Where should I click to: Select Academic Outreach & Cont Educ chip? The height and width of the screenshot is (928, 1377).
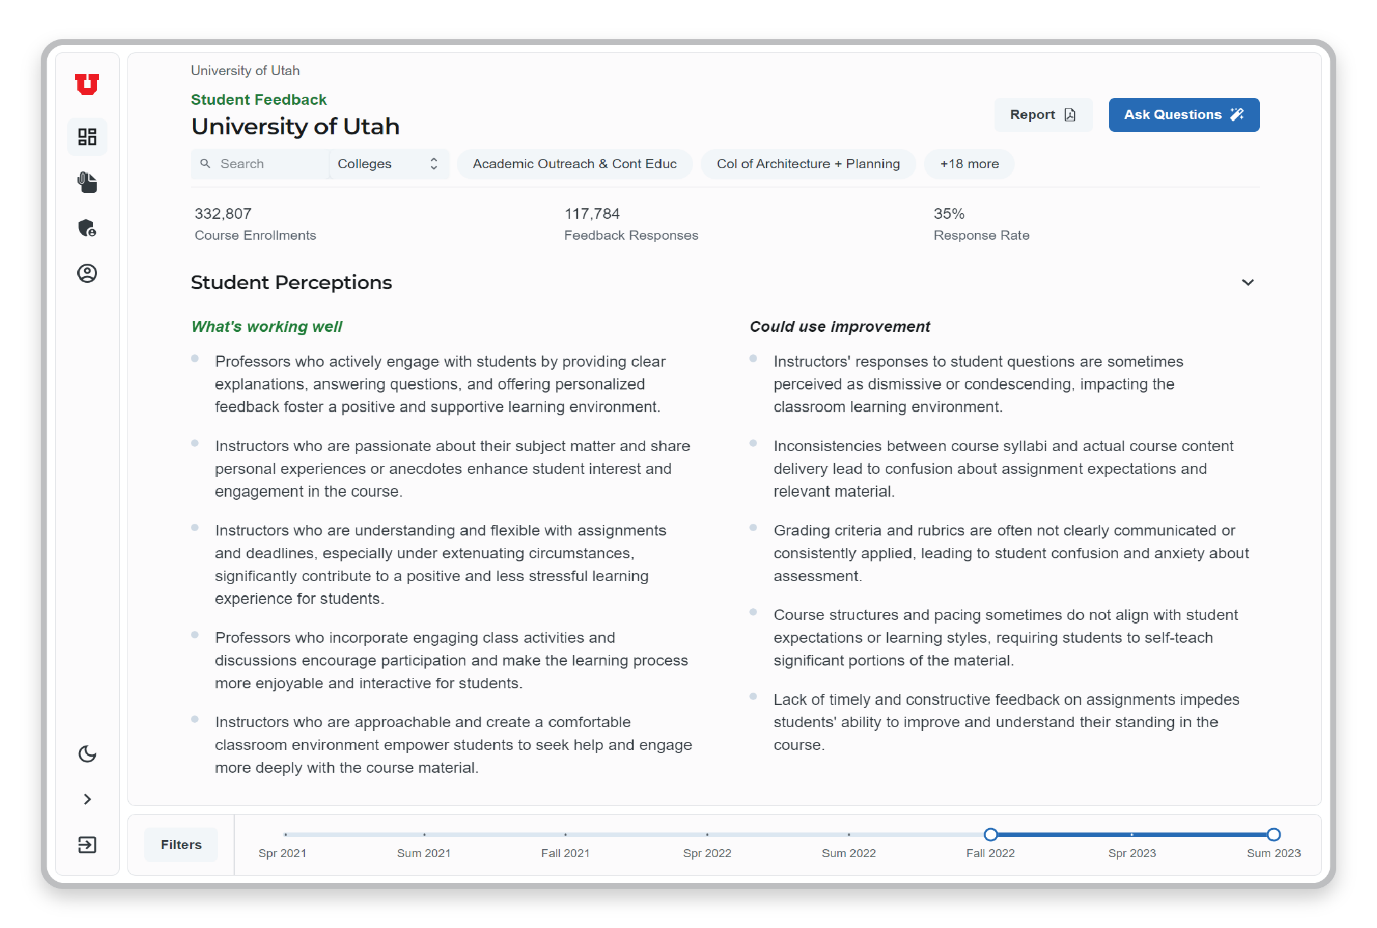click(575, 164)
